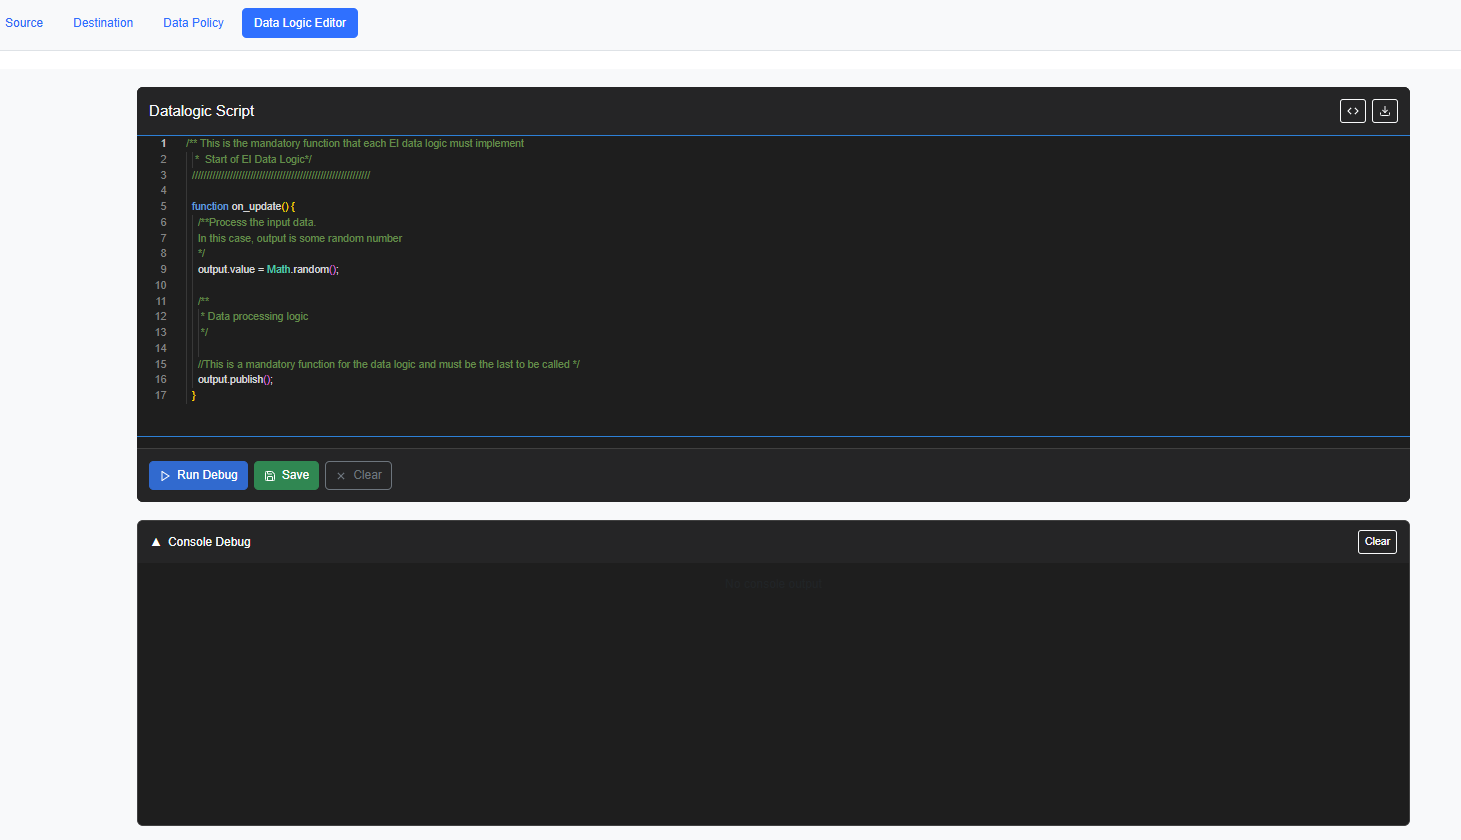
Task: Click line number 16 in the gutter
Action: click(x=161, y=380)
